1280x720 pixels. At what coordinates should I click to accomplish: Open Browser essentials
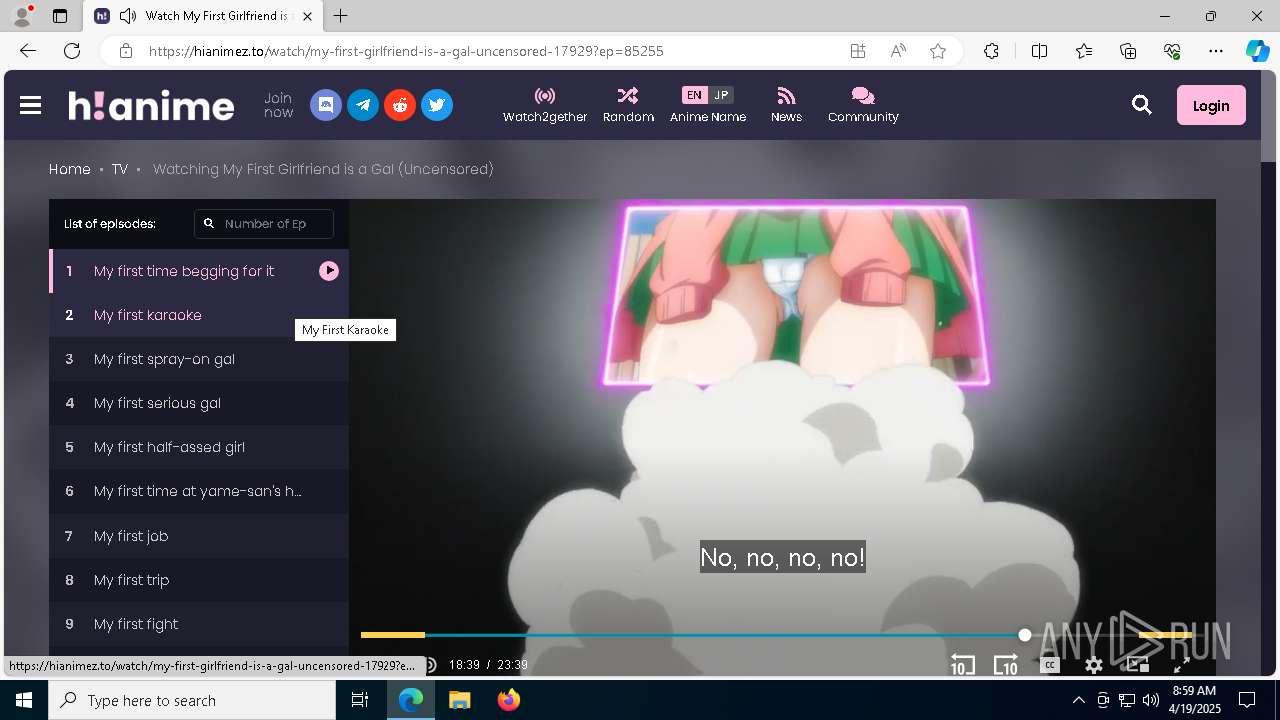[x=1172, y=51]
